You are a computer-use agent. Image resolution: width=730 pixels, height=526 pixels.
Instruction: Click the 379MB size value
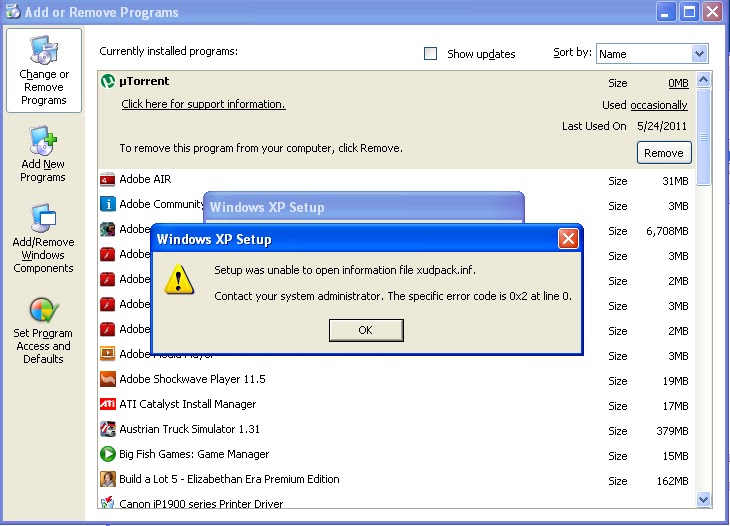point(672,431)
